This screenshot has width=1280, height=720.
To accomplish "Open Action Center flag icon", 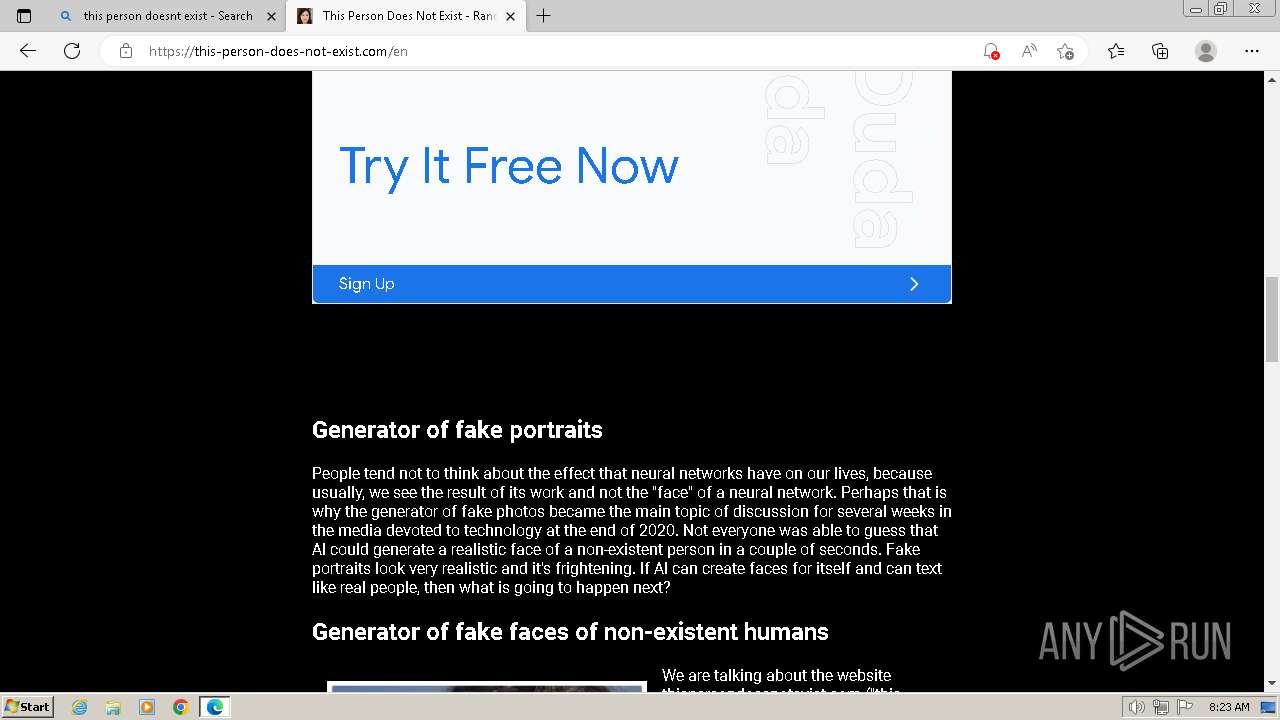I will click(x=1183, y=707).
